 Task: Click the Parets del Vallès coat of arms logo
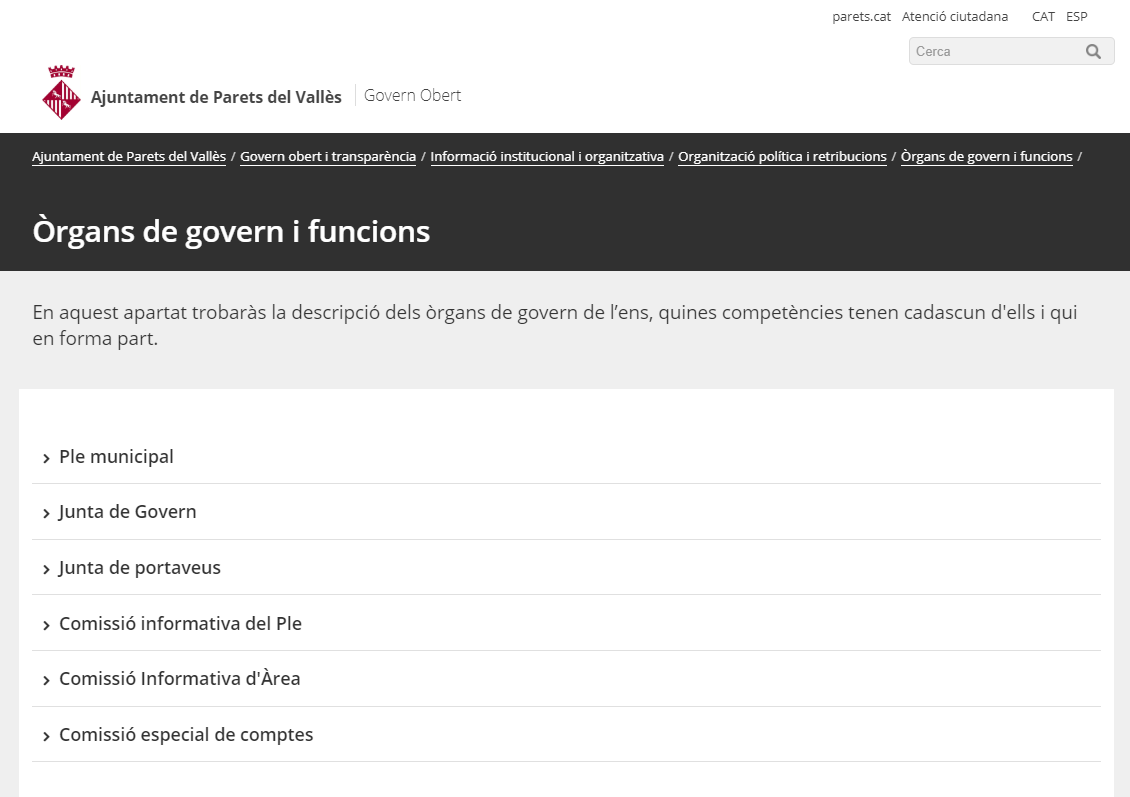point(62,94)
